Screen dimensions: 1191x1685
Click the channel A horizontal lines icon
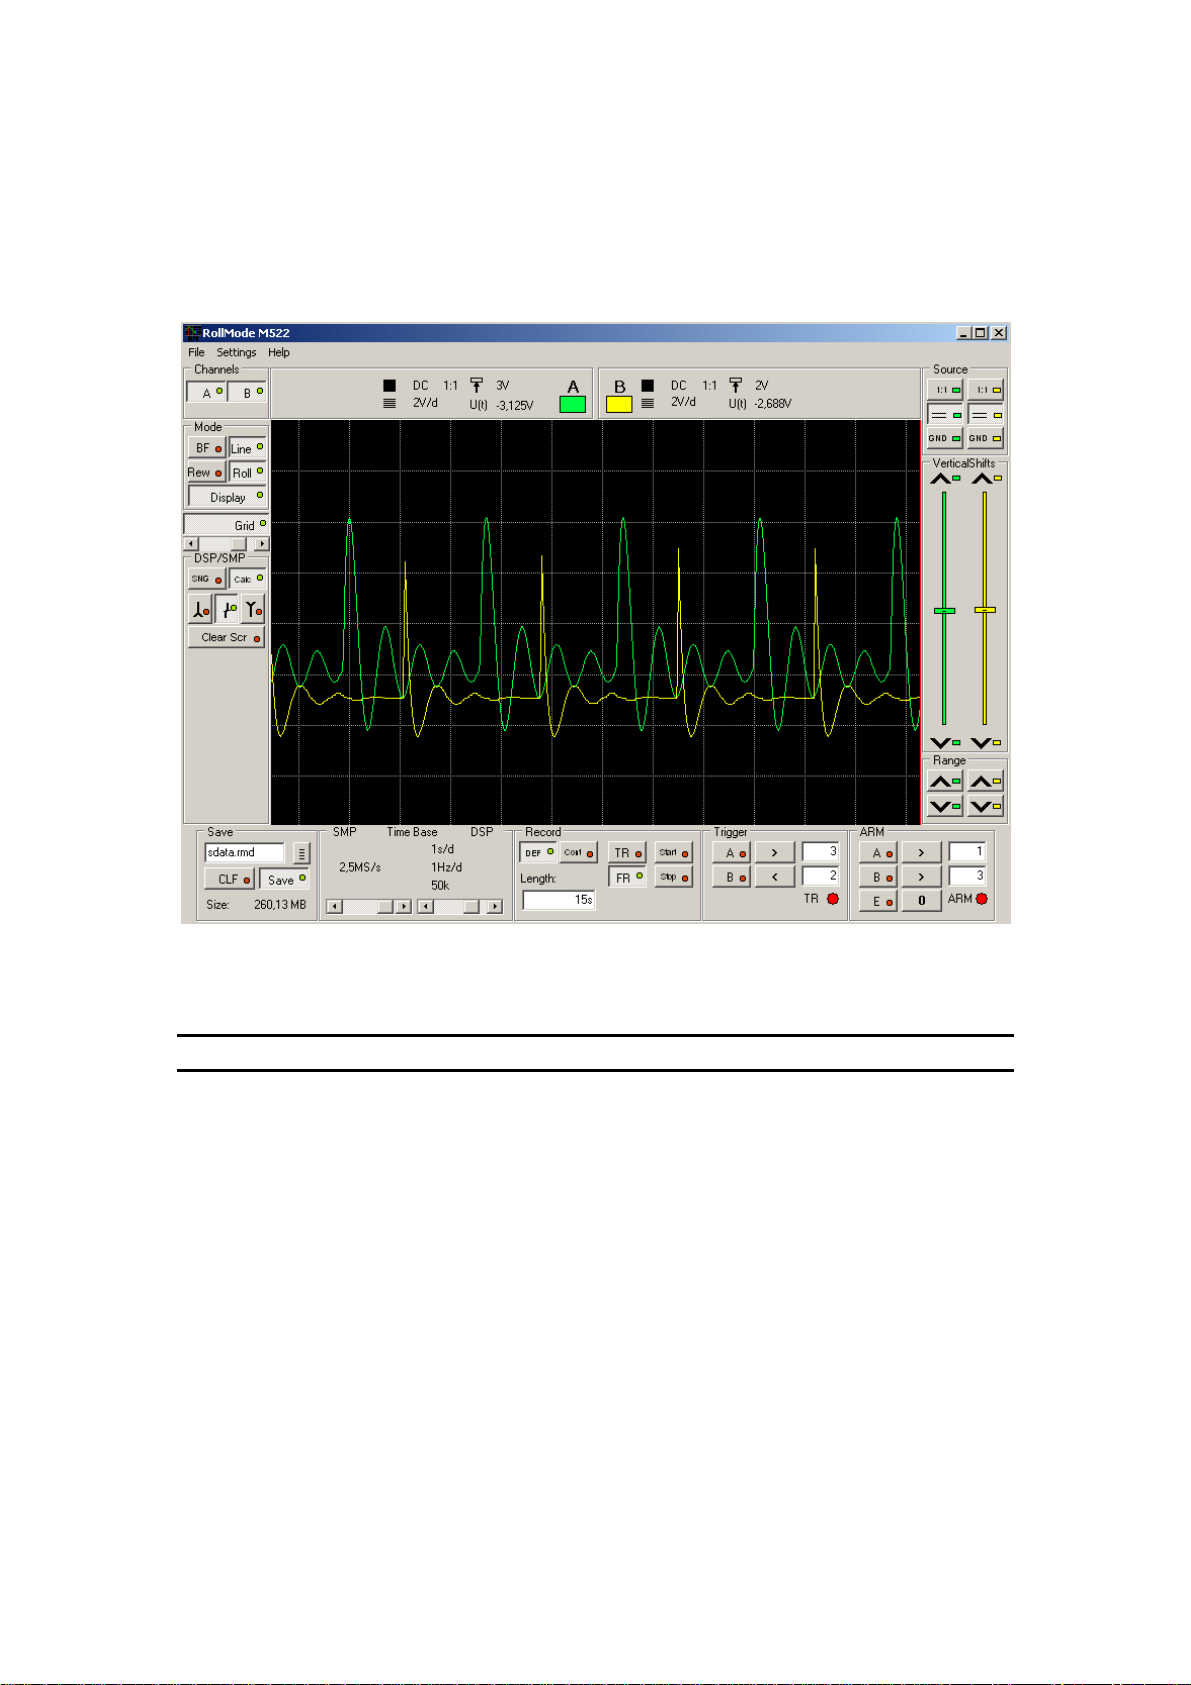[x=390, y=403]
